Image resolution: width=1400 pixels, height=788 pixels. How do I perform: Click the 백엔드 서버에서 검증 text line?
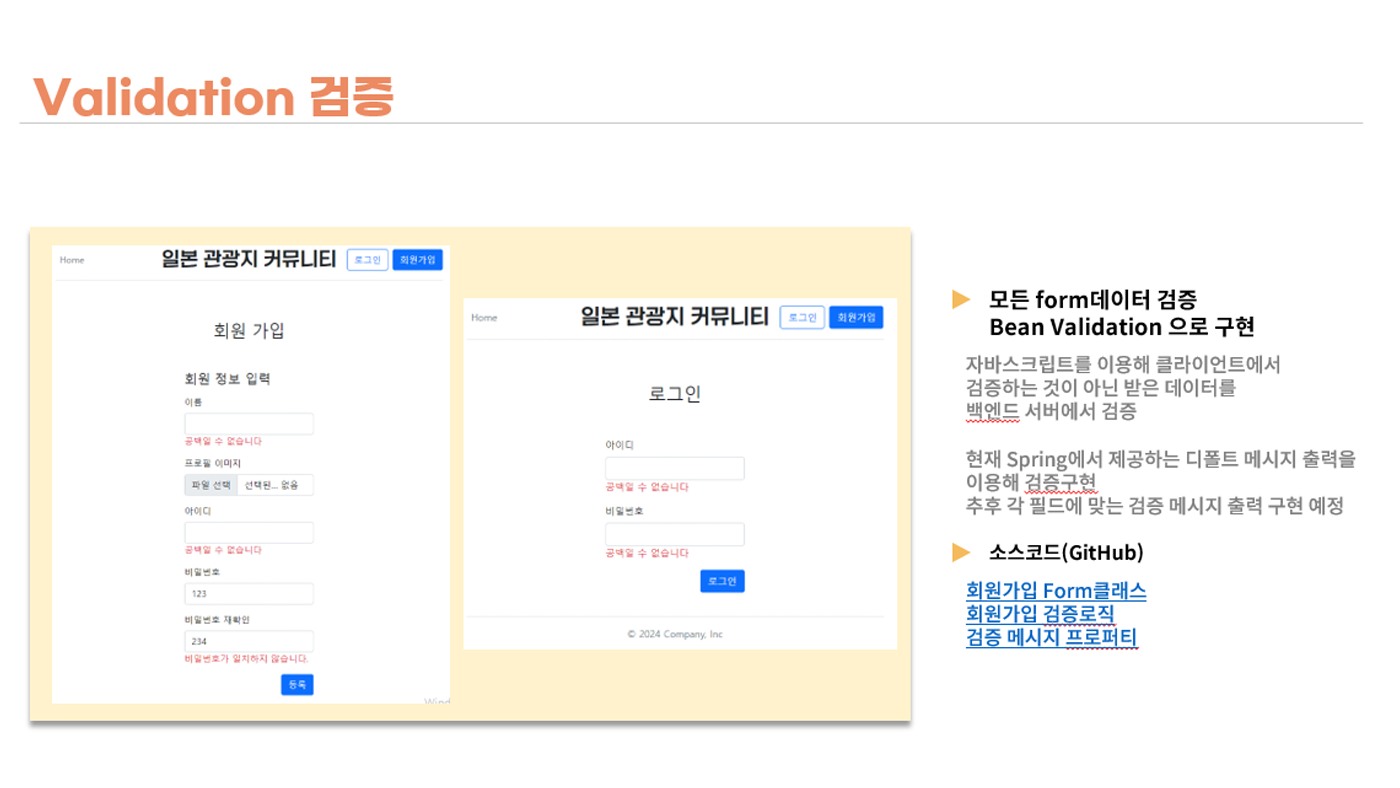[x=1051, y=411]
